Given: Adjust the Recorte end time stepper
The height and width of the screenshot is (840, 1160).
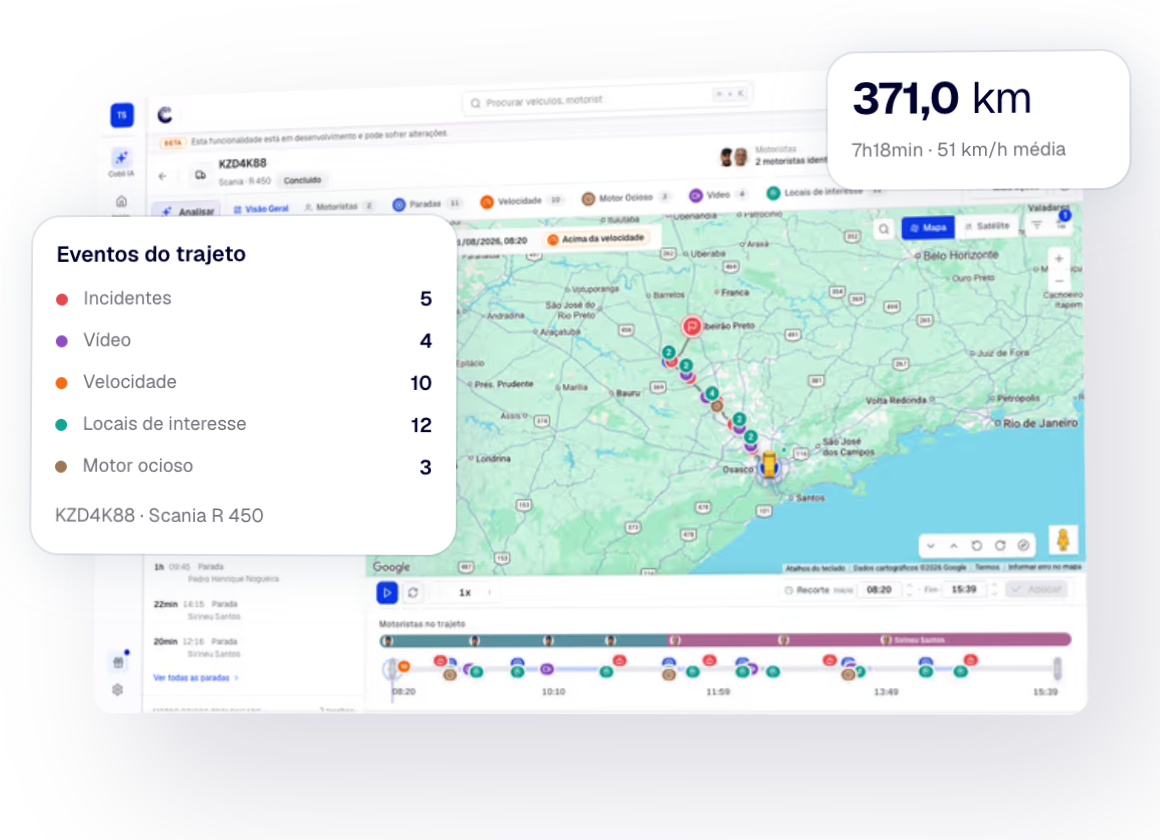Looking at the screenshot, I should click(994, 590).
